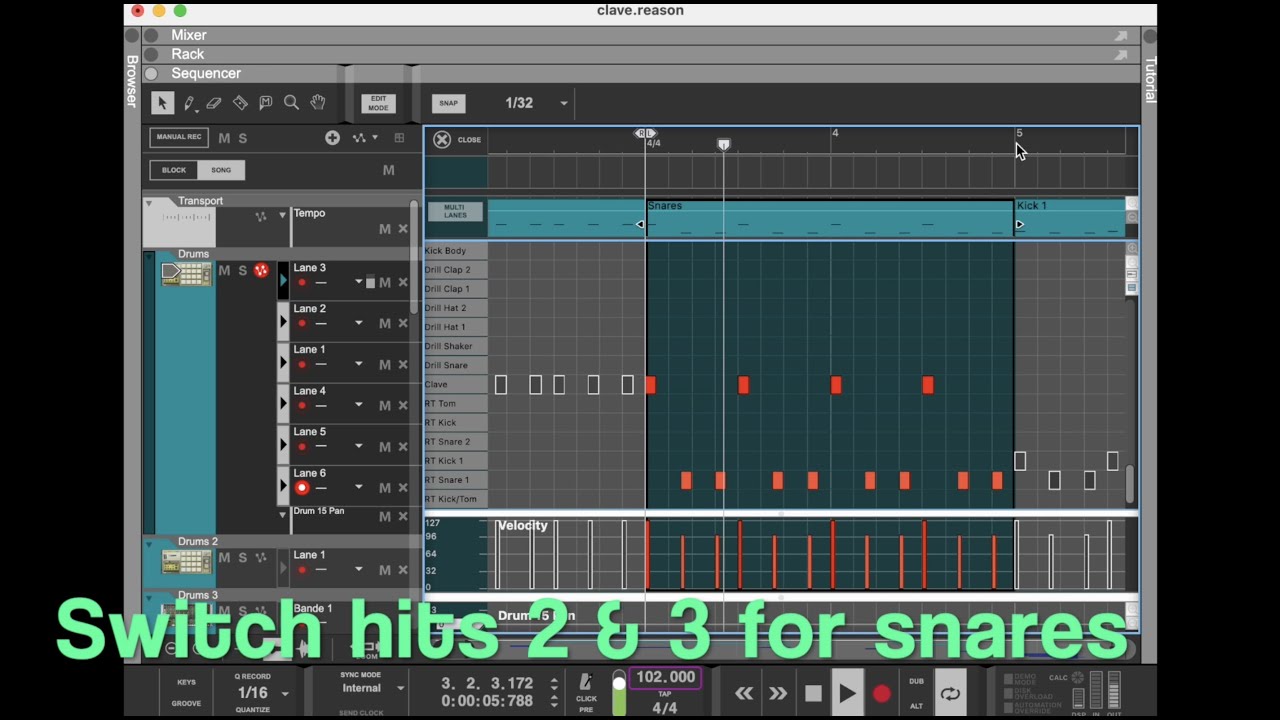Stop playback in transport

(813, 694)
